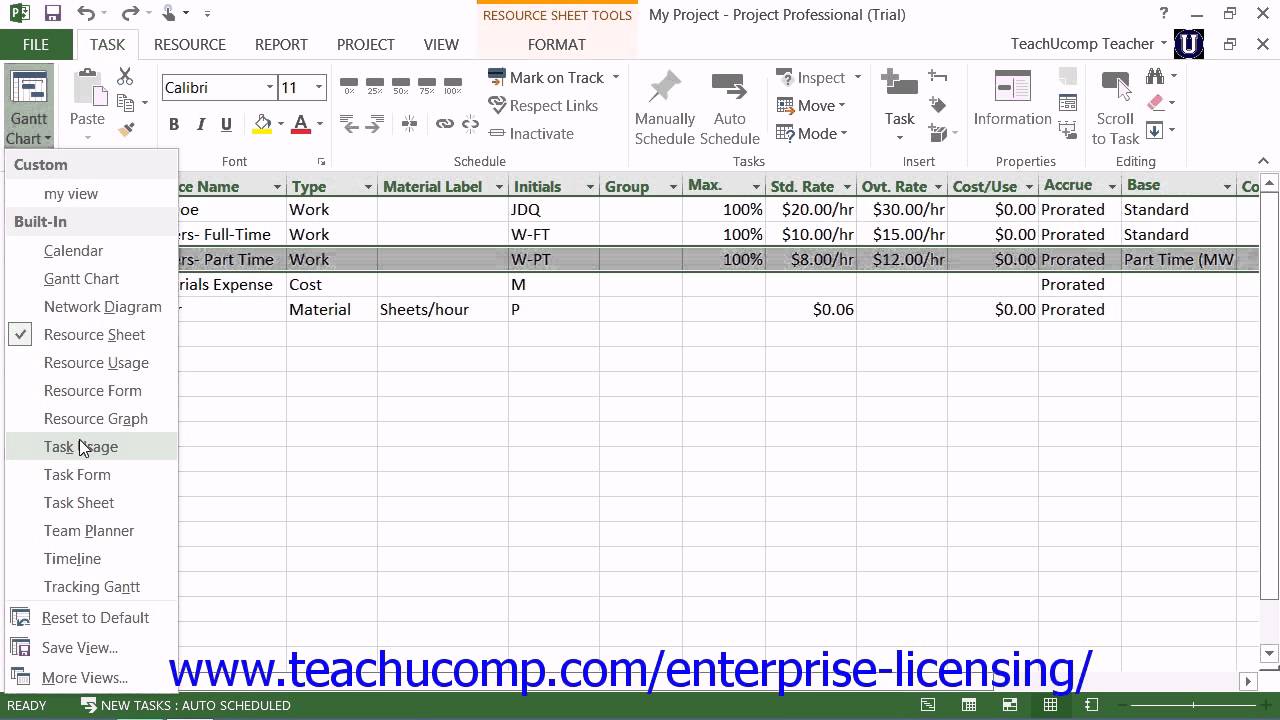Click the Scroll to Task icon

tap(1115, 86)
